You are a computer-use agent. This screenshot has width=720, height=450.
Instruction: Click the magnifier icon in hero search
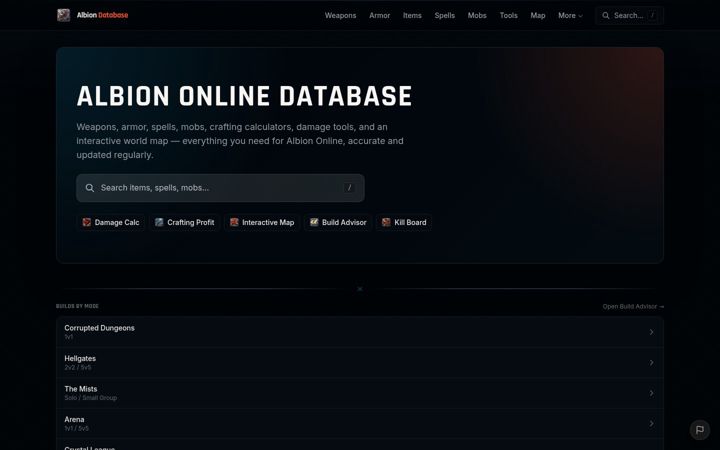[x=90, y=188]
